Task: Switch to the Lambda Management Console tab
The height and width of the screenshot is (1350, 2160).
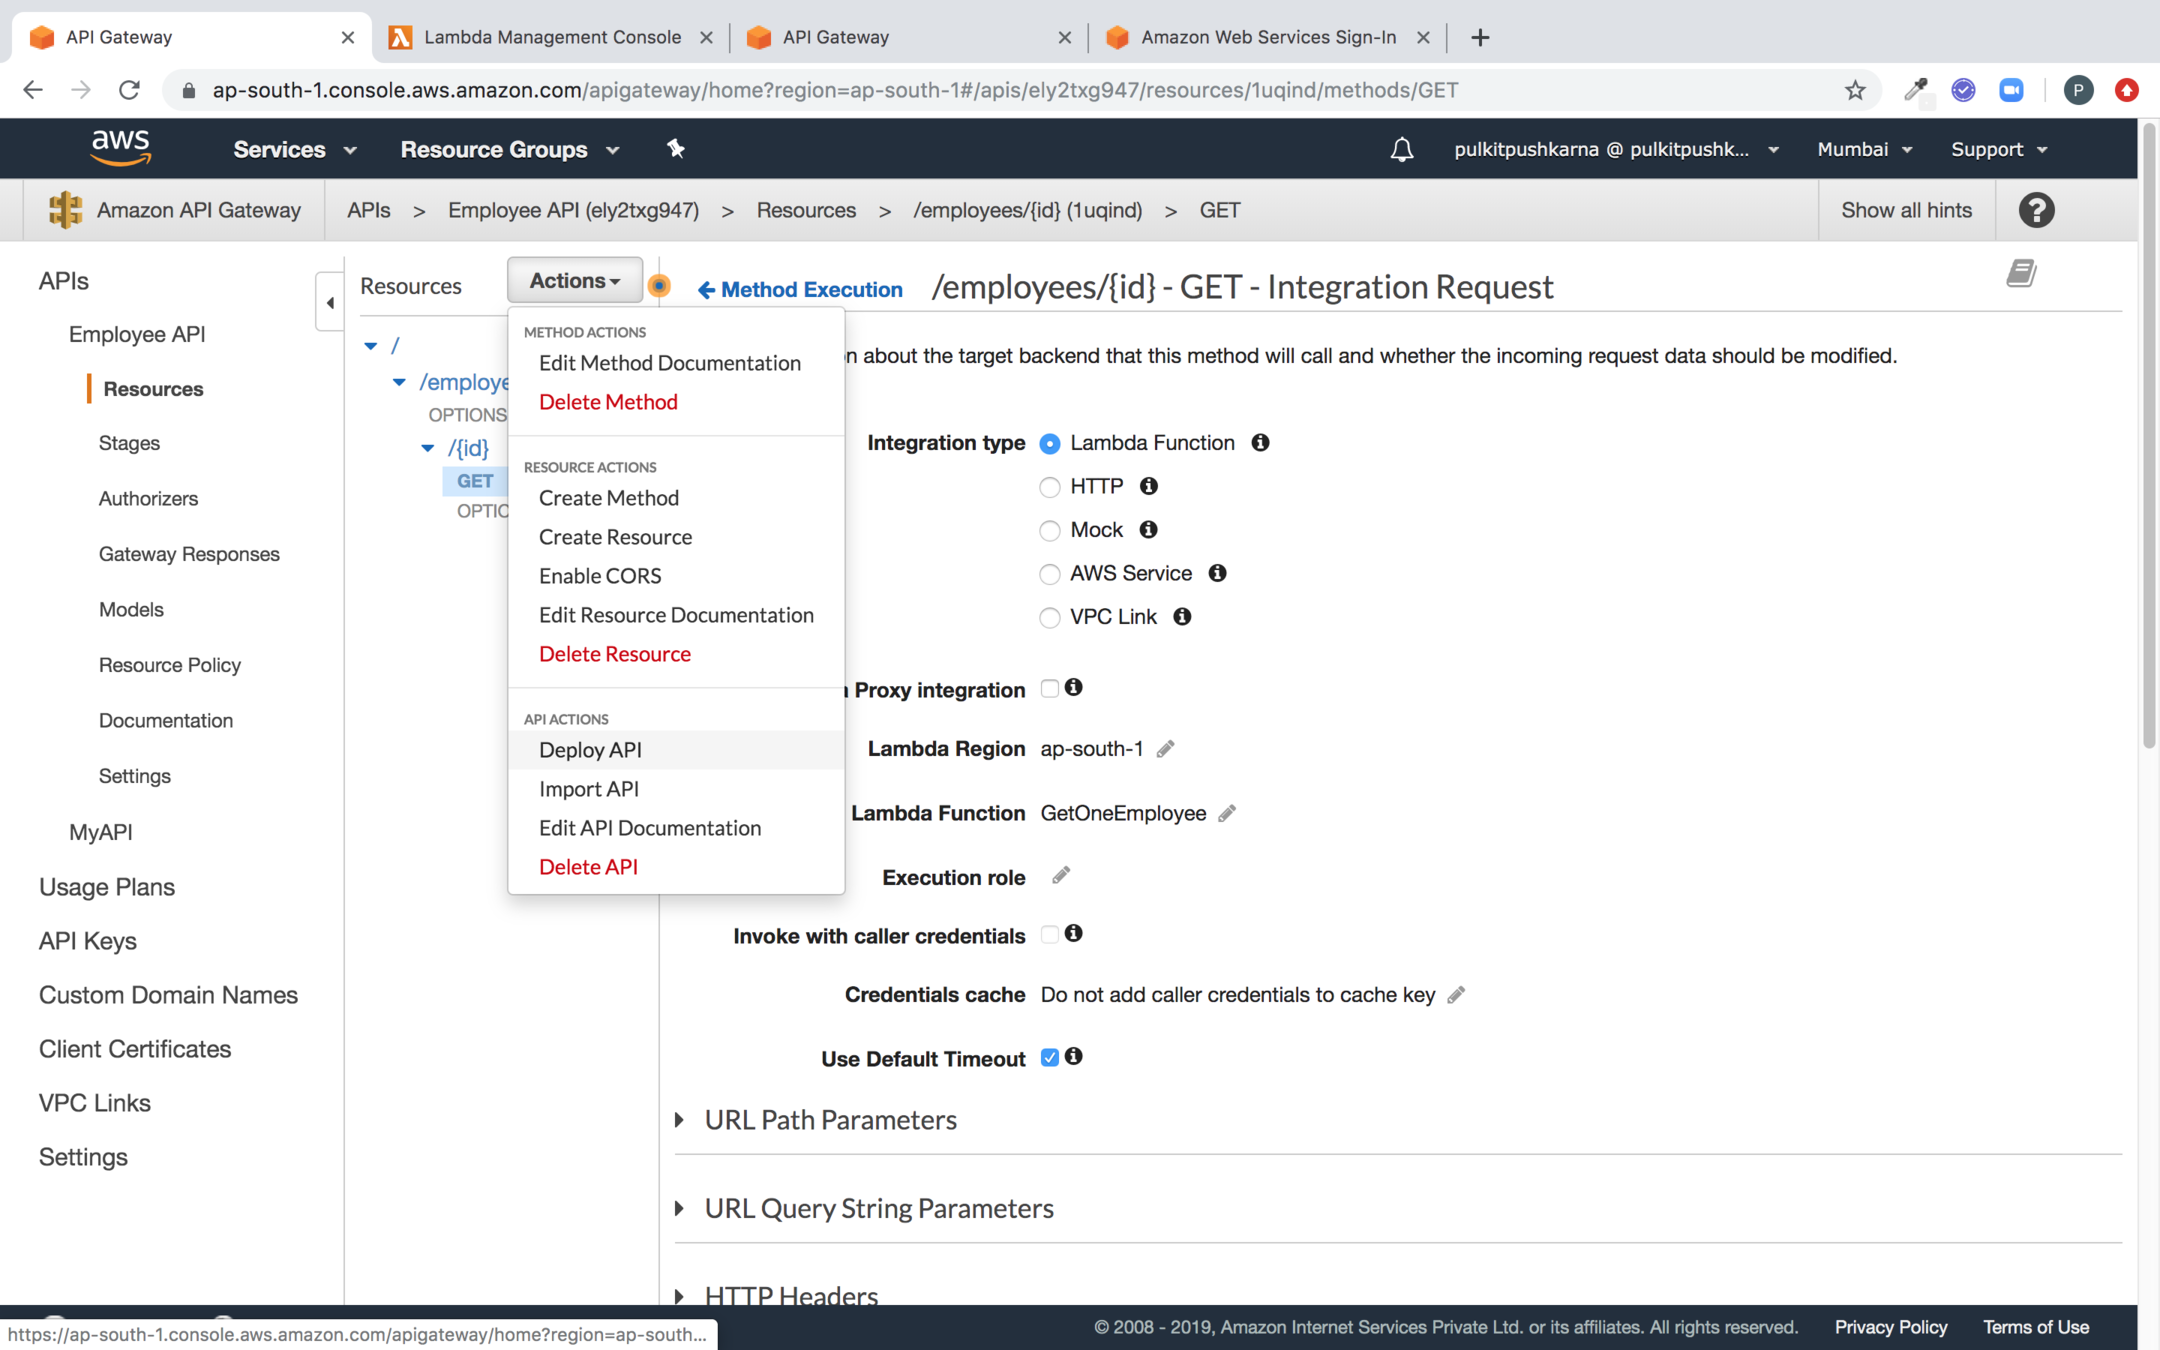Action: pyautogui.click(x=551, y=37)
